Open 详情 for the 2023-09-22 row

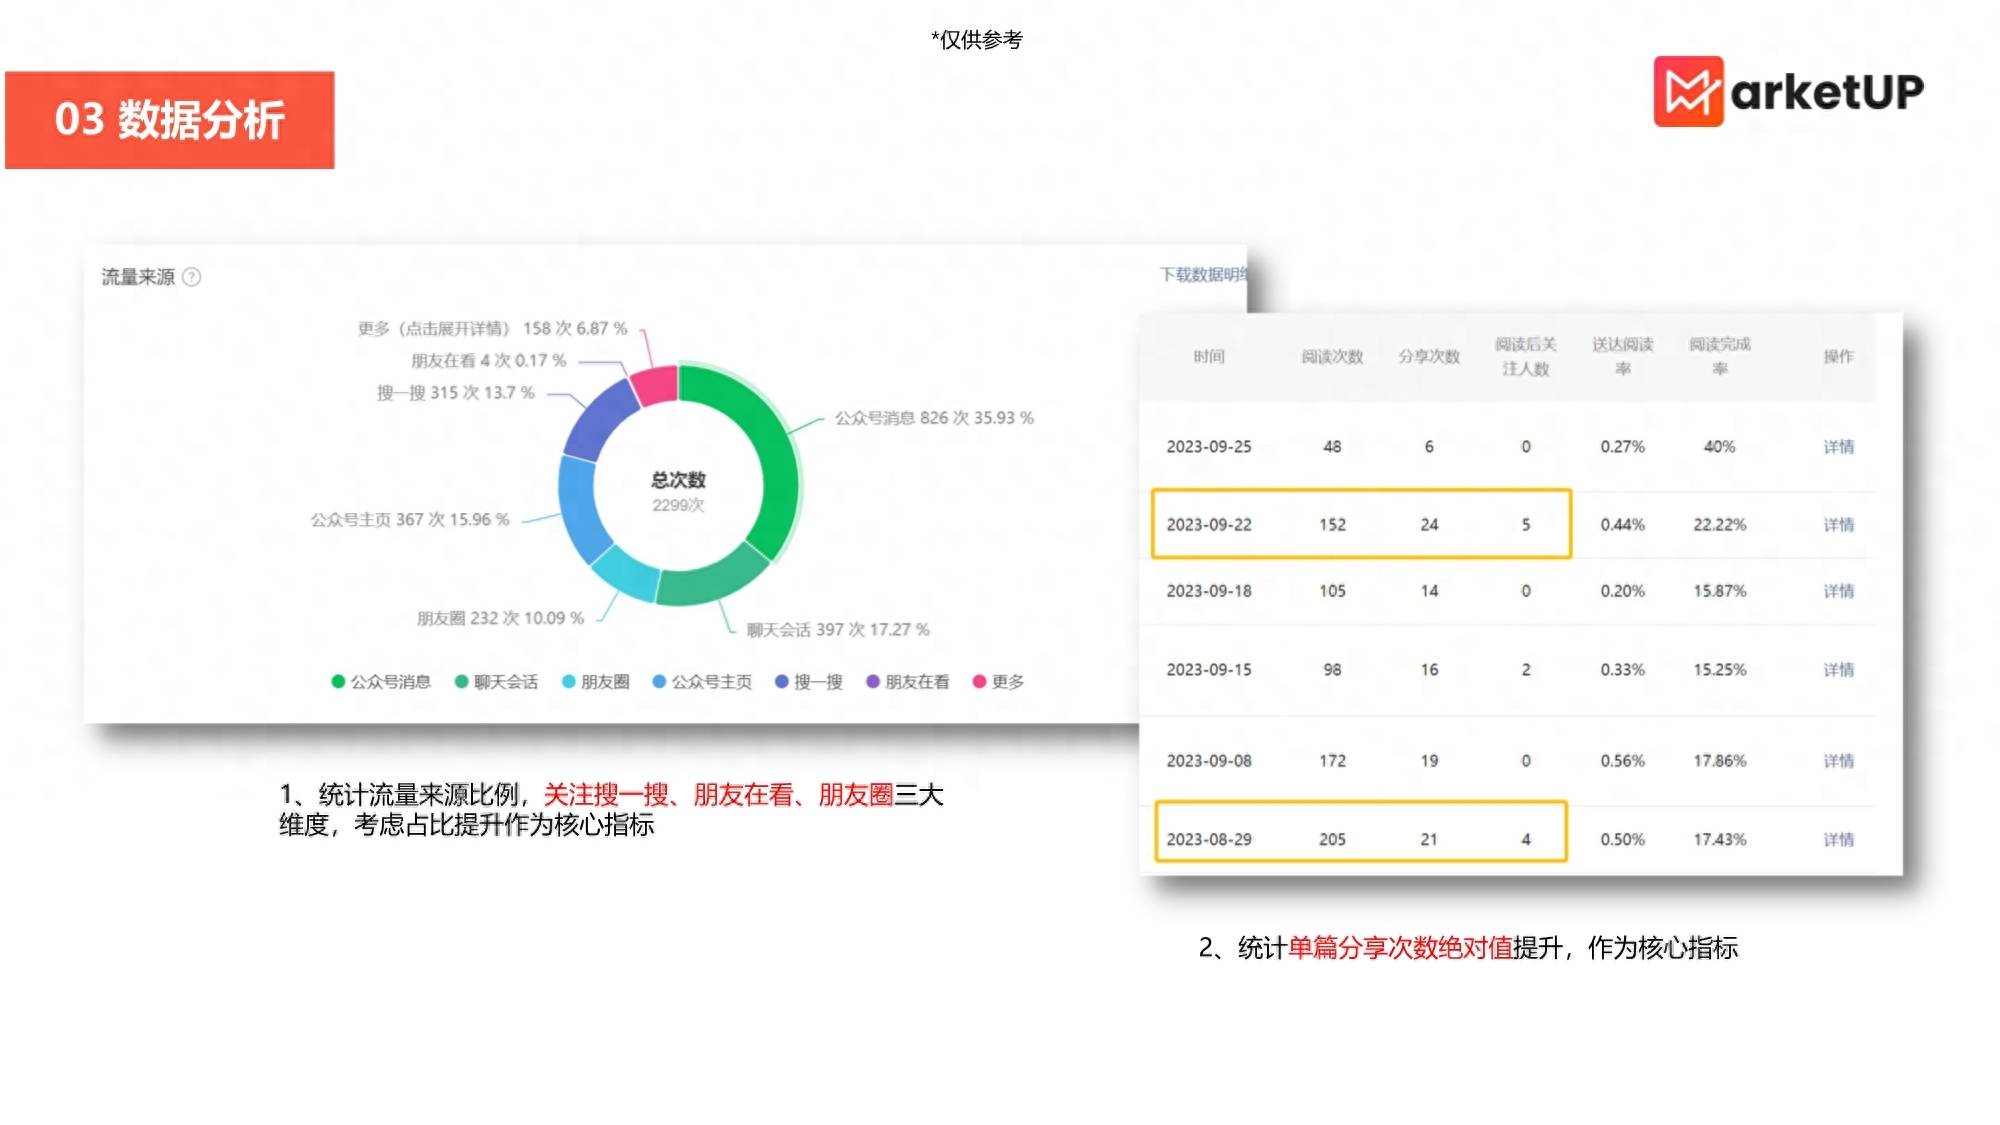[1838, 525]
